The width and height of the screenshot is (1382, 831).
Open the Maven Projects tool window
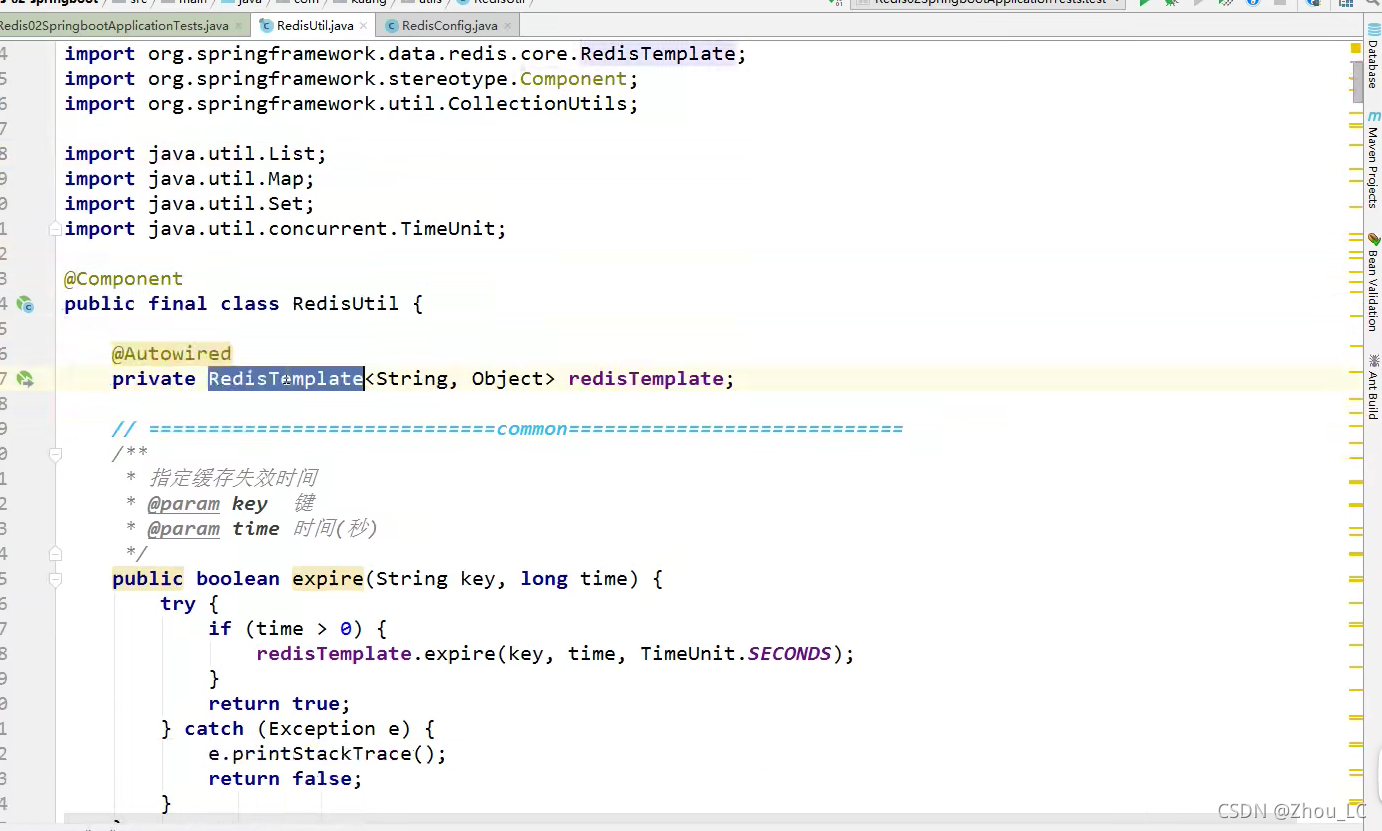[x=1373, y=160]
